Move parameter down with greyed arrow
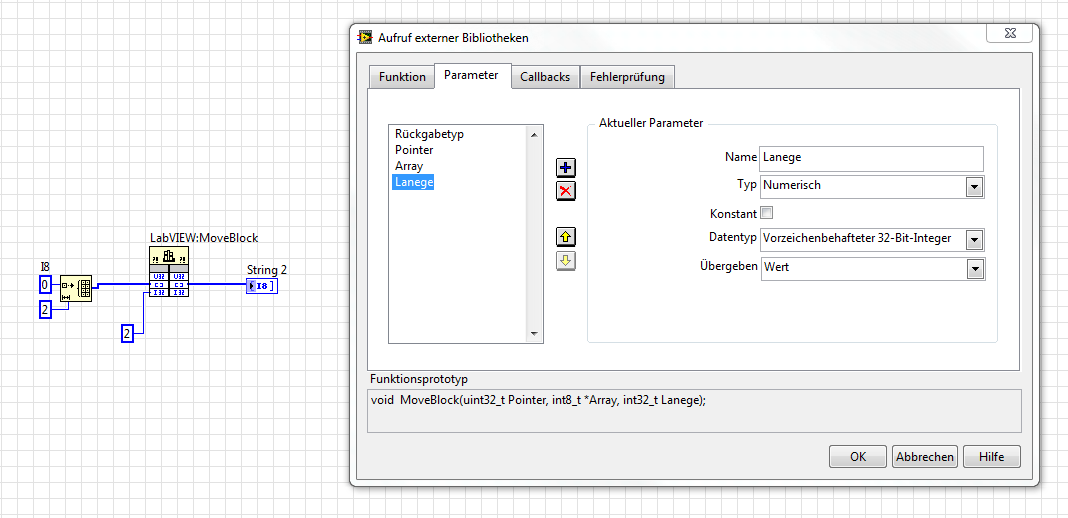 566,261
